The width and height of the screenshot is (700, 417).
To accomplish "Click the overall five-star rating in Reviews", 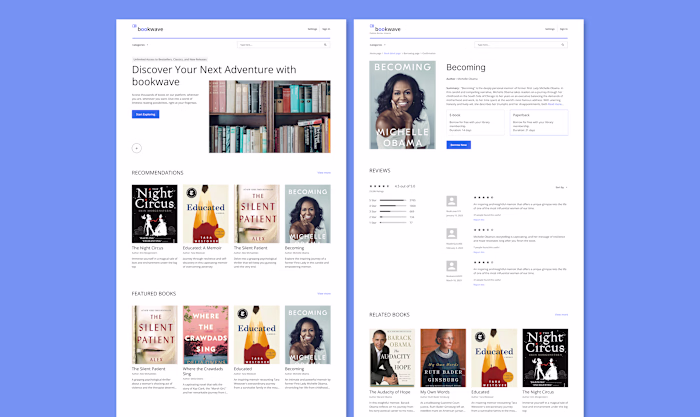I will pyautogui.click(x=379, y=186).
